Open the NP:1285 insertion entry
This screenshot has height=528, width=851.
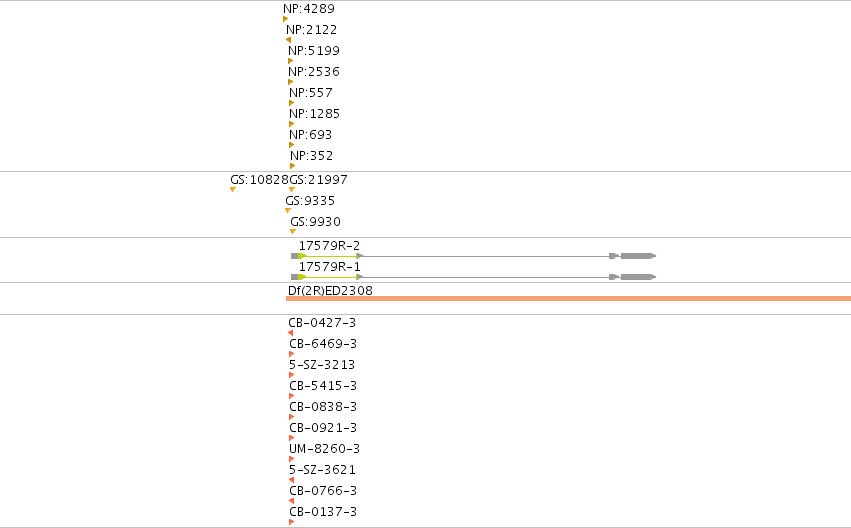click(x=314, y=114)
